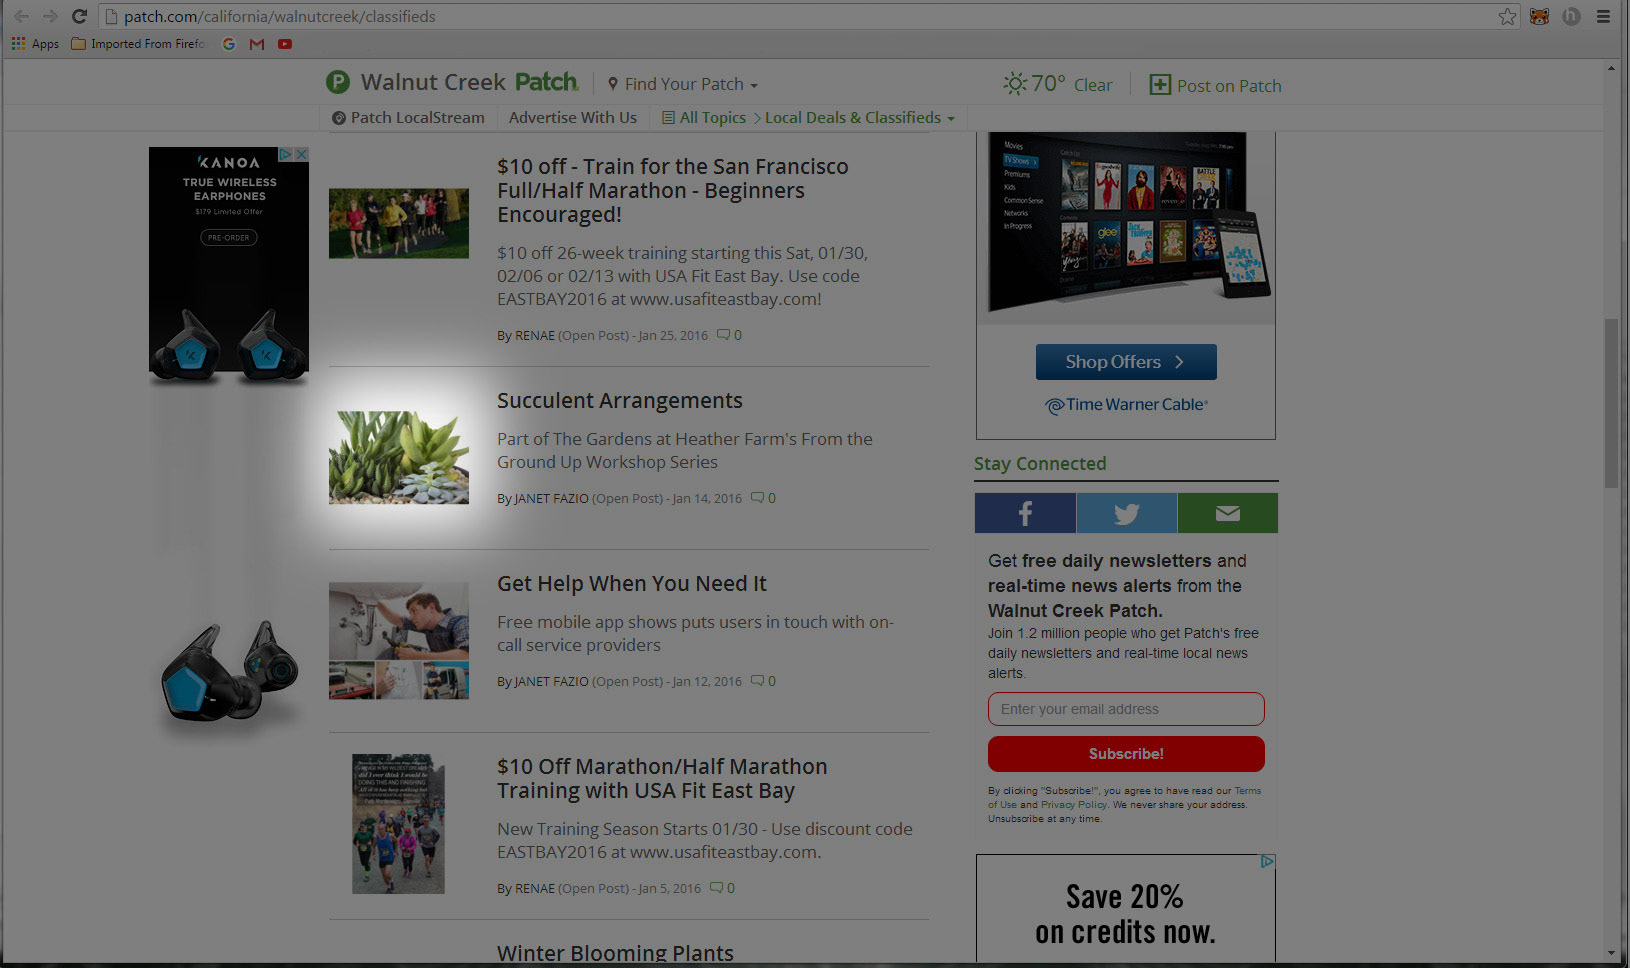
Task: Click JANET FAZIO author on Succulent post
Action: click(x=551, y=498)
